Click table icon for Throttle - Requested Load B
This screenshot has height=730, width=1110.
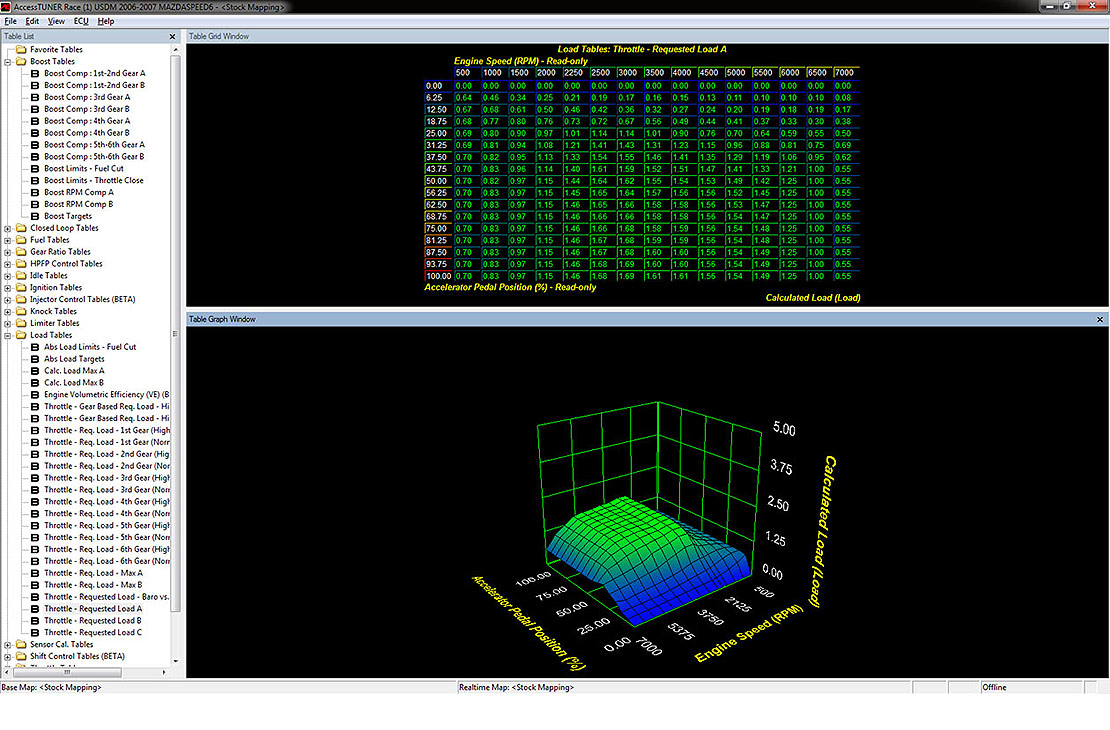click(x=35, y=620)
